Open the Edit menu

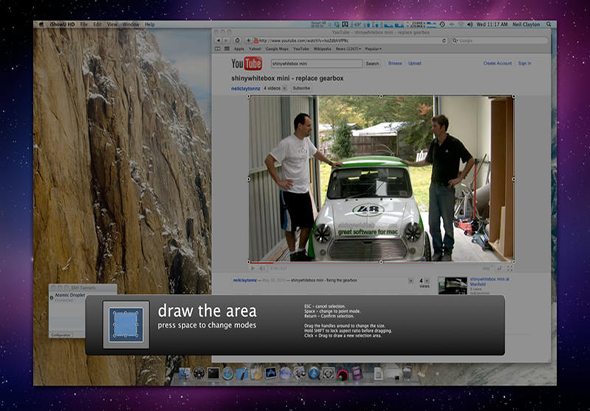(97, 24)
